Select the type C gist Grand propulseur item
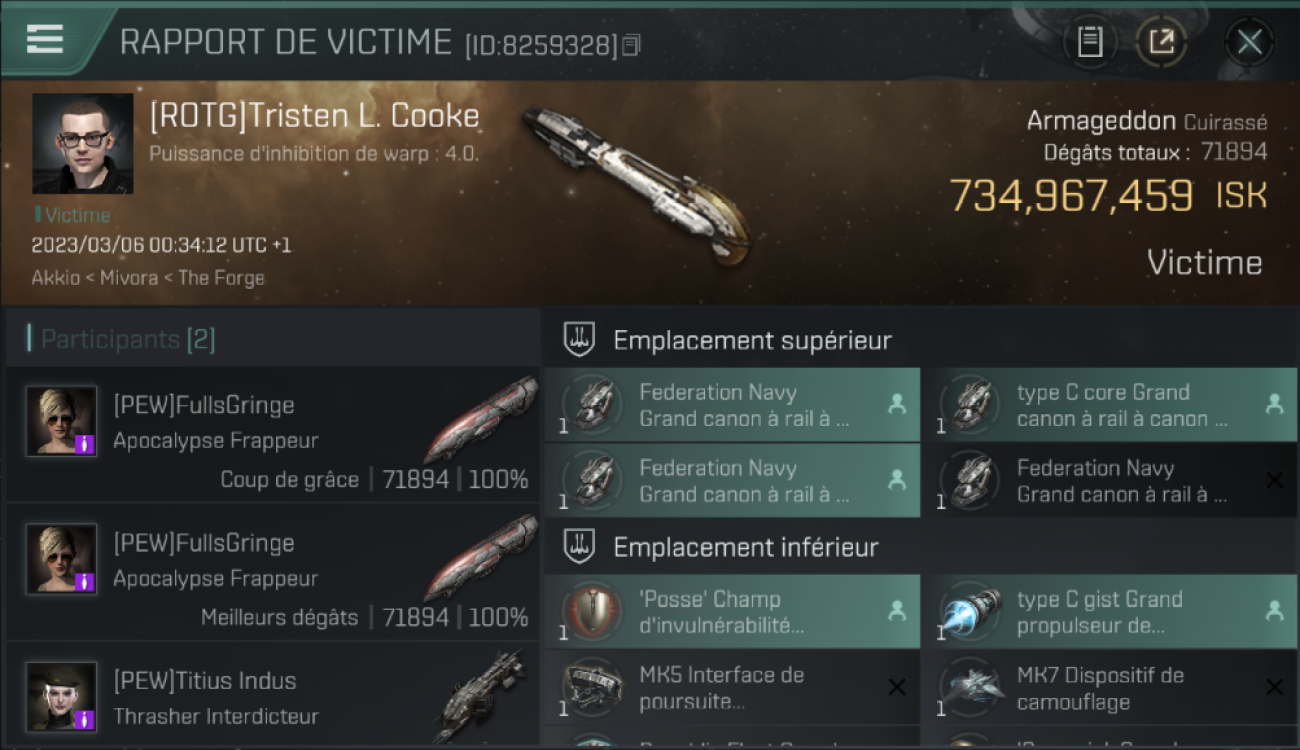Image resolution: width=1300 pixels, height=750 pixels. (1110, 612)
